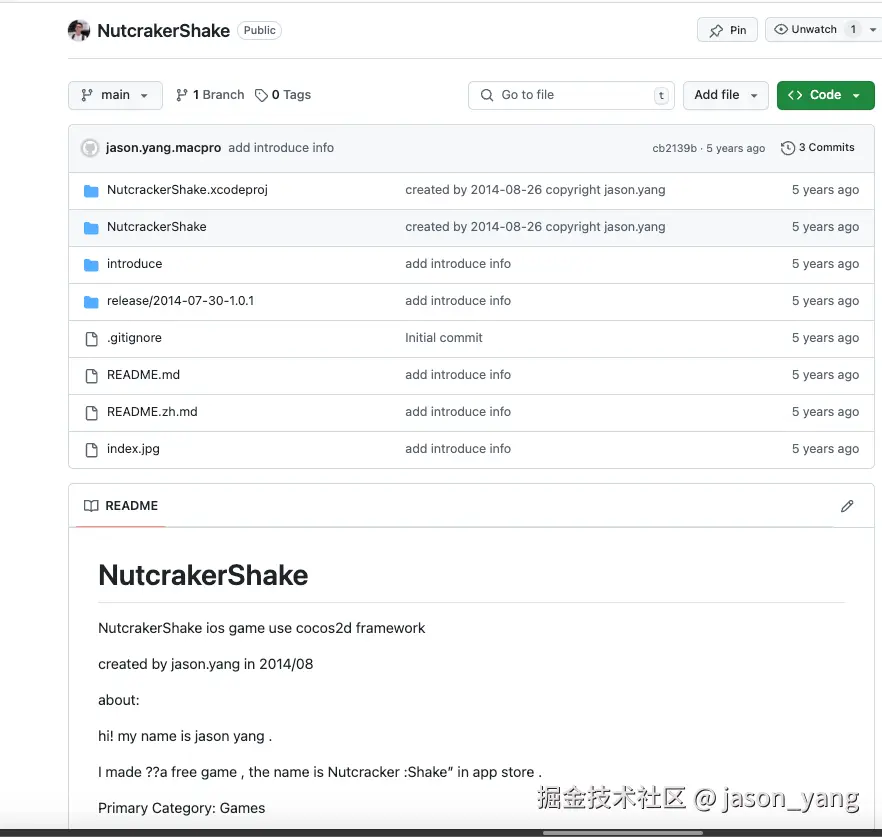Open commit message on NutcrackerShake.xcodeproj row

535,190
